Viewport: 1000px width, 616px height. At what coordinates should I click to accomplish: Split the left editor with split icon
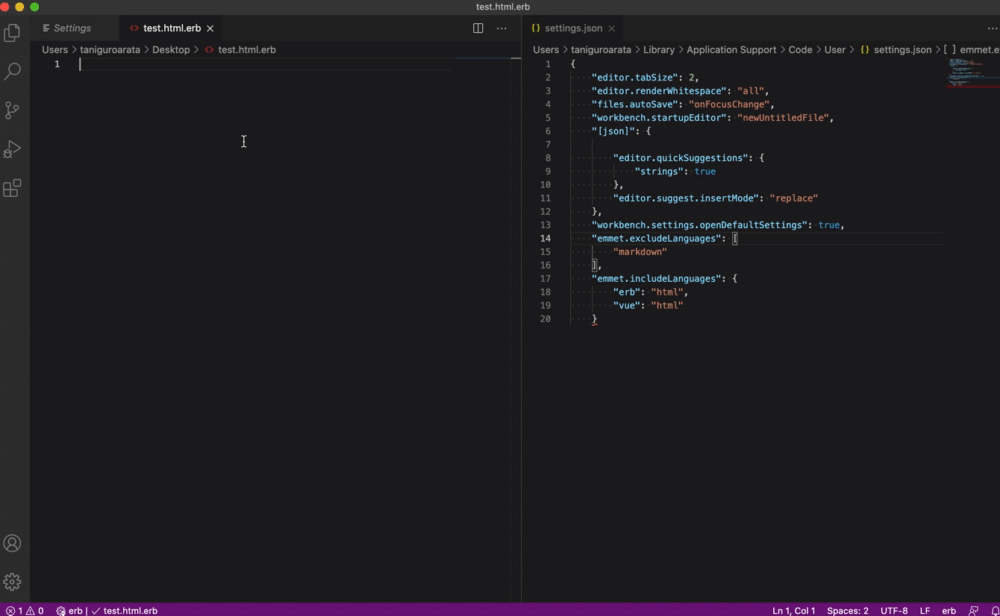478,28
